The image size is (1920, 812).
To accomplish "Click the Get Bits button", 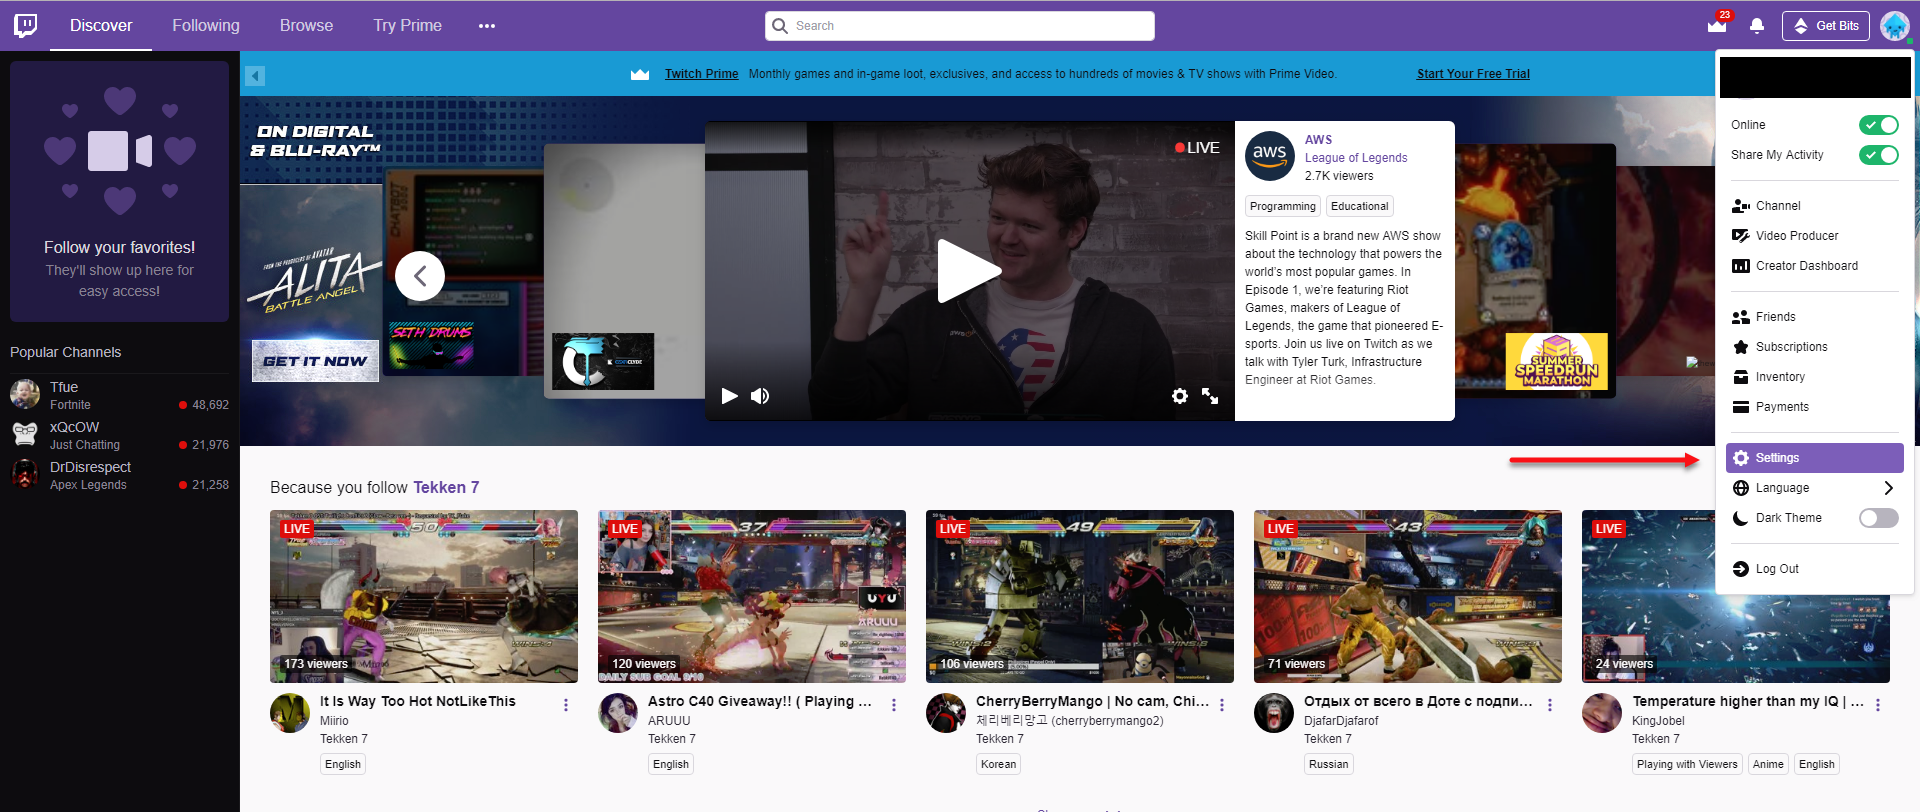I will point(1826,26).
